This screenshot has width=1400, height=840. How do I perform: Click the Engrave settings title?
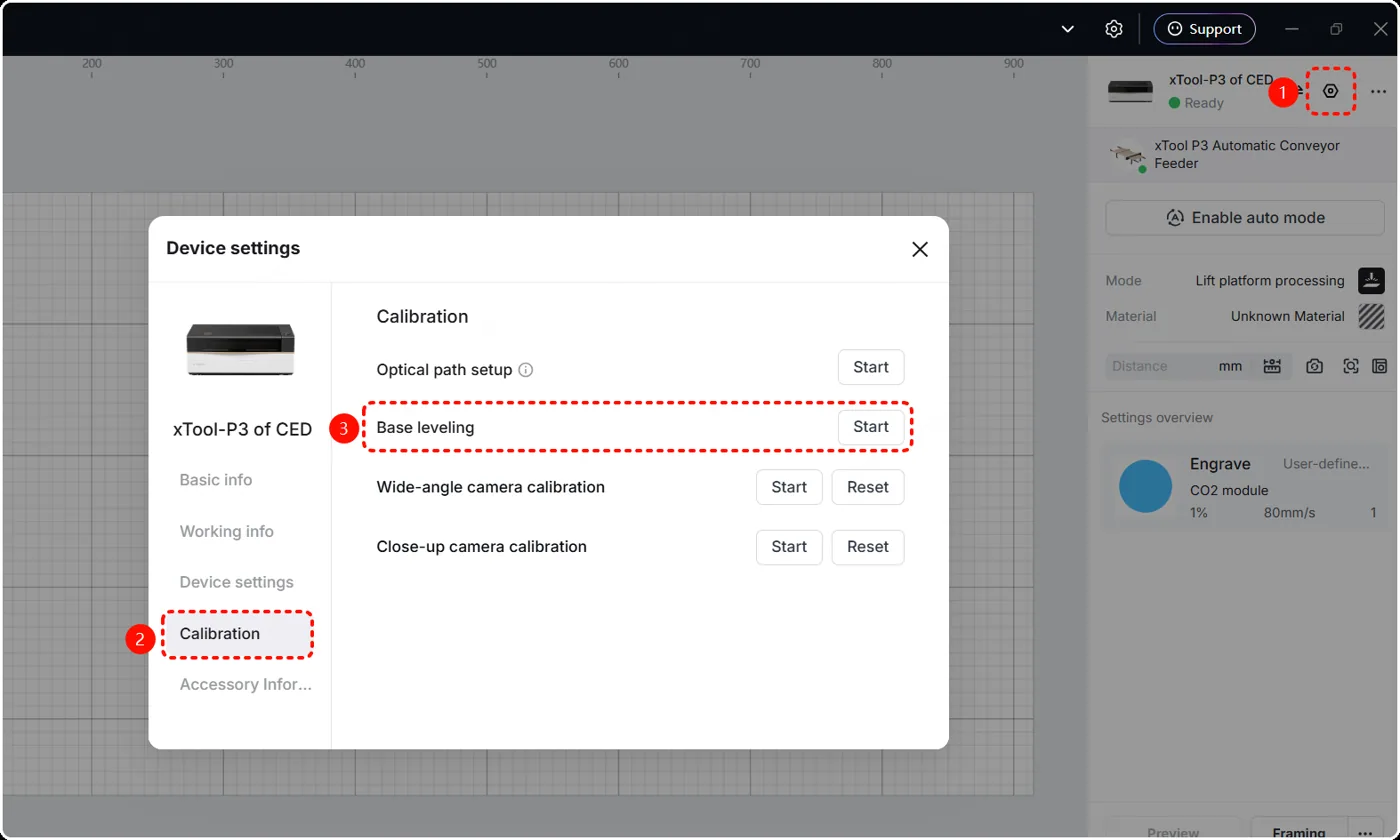point(1220,464)
